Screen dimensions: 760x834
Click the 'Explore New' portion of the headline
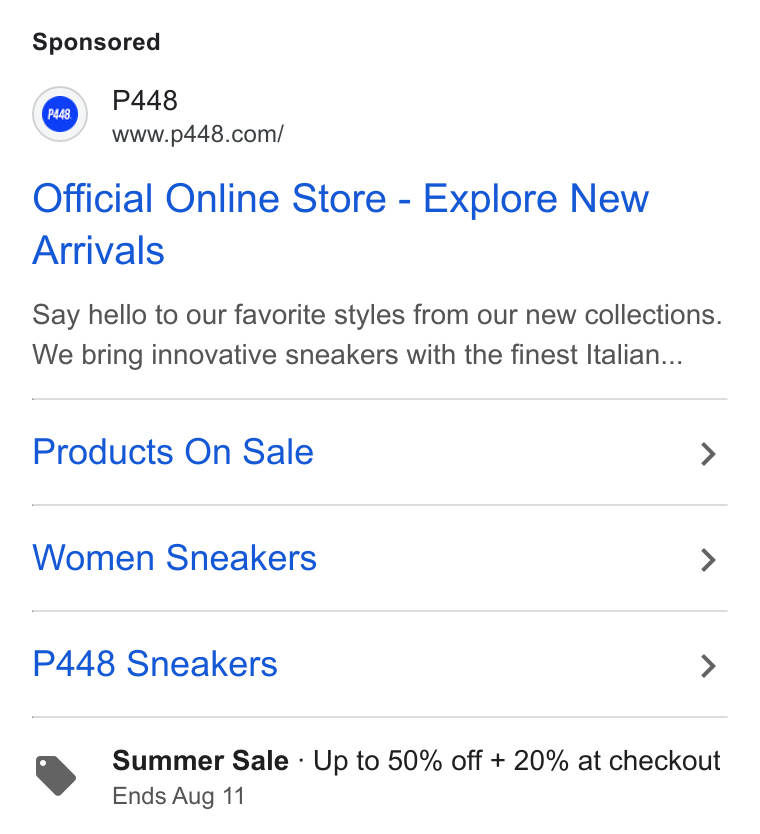(x=536, y=199)
